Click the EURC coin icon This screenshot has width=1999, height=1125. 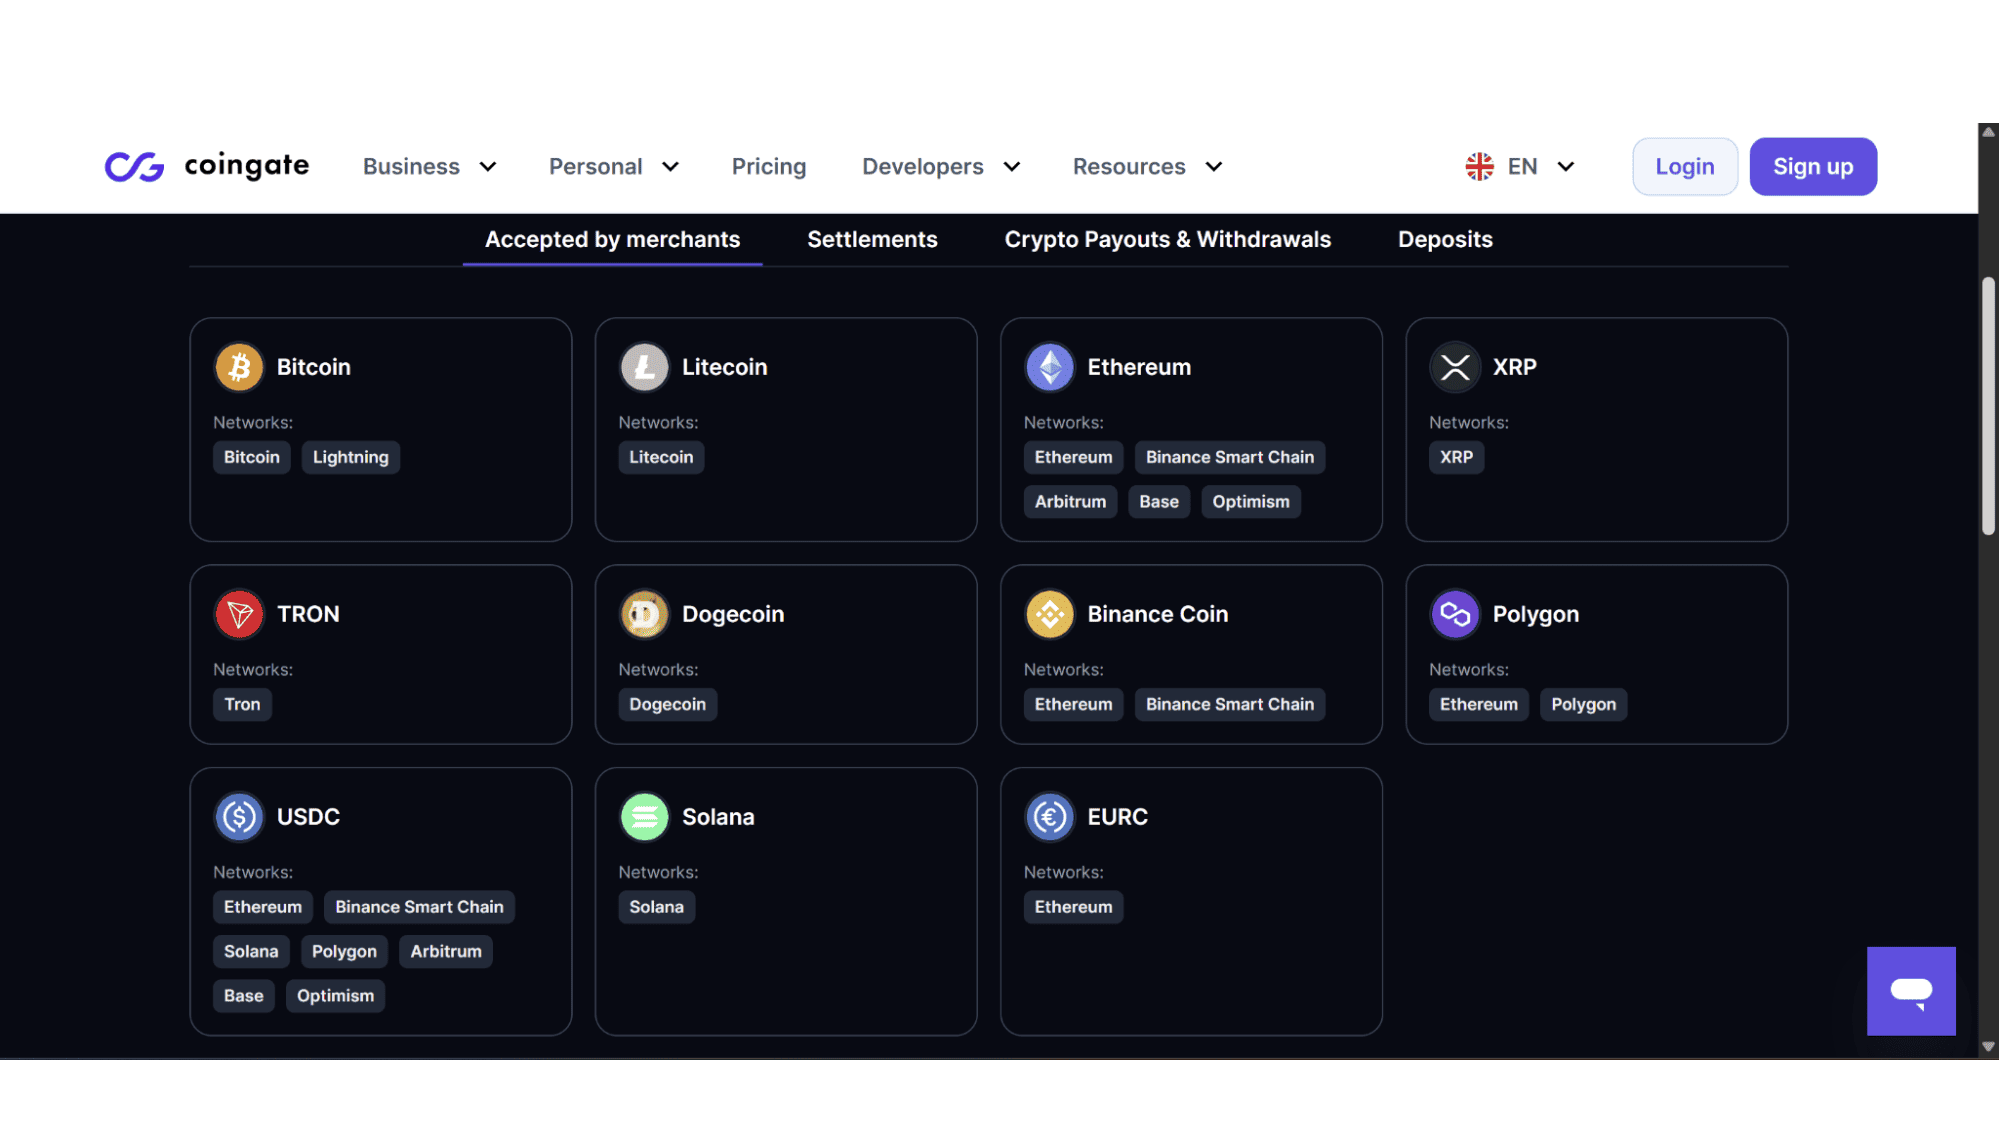(1050, 817)
